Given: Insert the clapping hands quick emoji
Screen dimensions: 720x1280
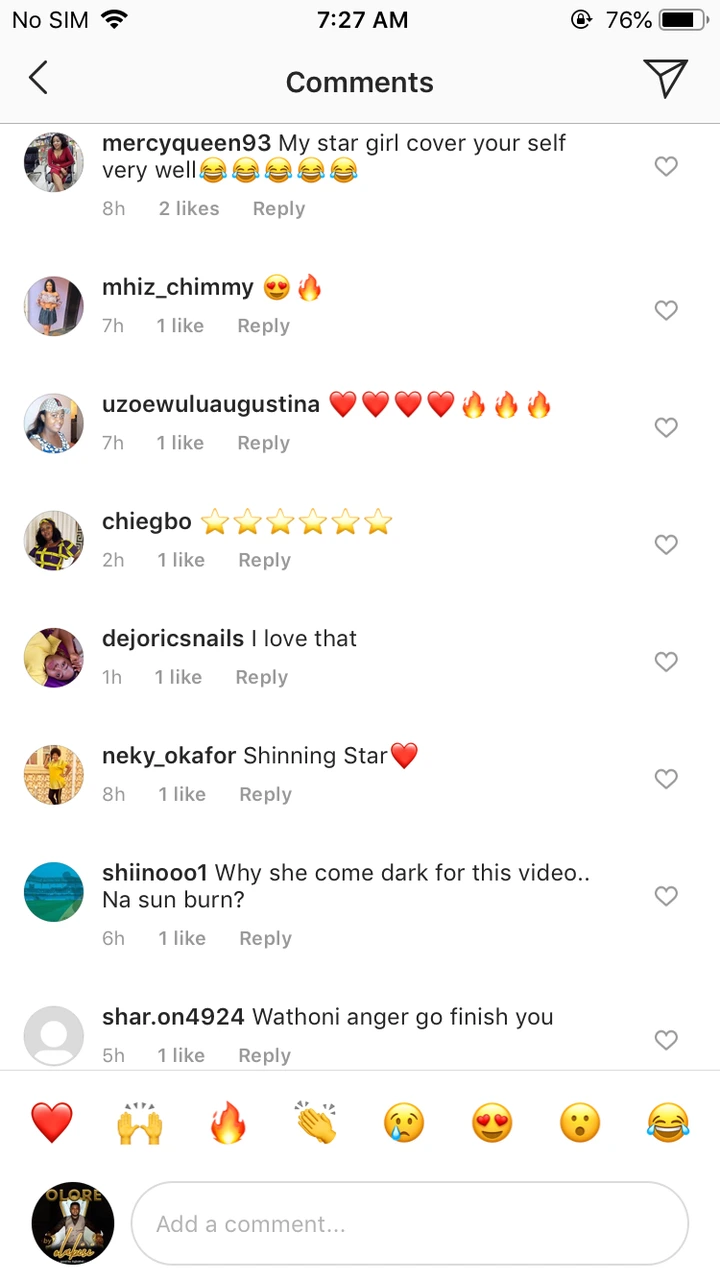Looking at the screenshot, I should pos(316,1122).
